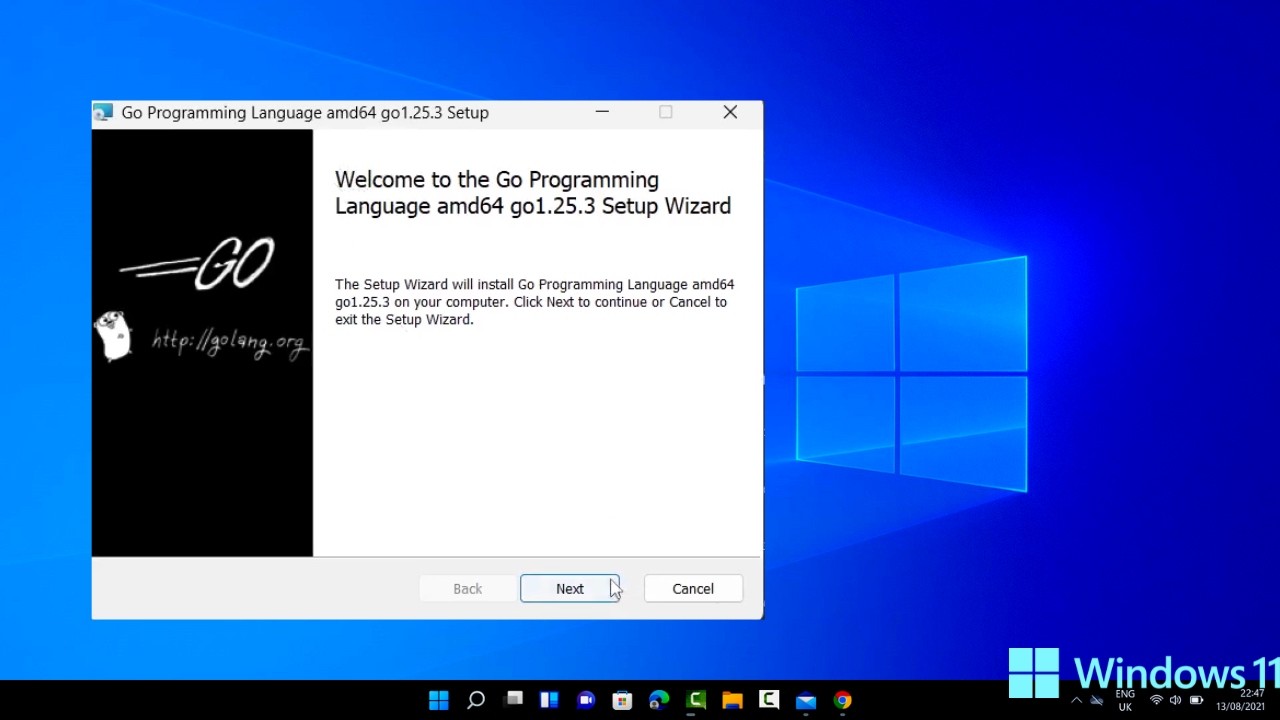Open the Chat (Teams) taskbar icon
Screen dimensions: 1280x720
click(586, 700)
